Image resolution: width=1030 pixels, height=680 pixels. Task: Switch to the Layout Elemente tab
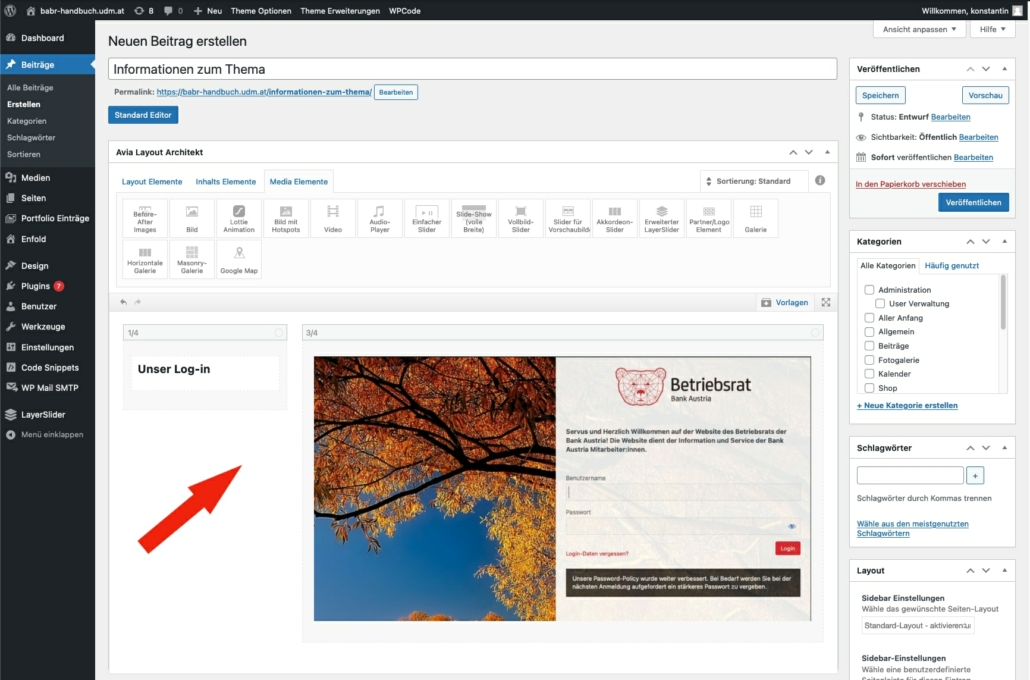152,182
